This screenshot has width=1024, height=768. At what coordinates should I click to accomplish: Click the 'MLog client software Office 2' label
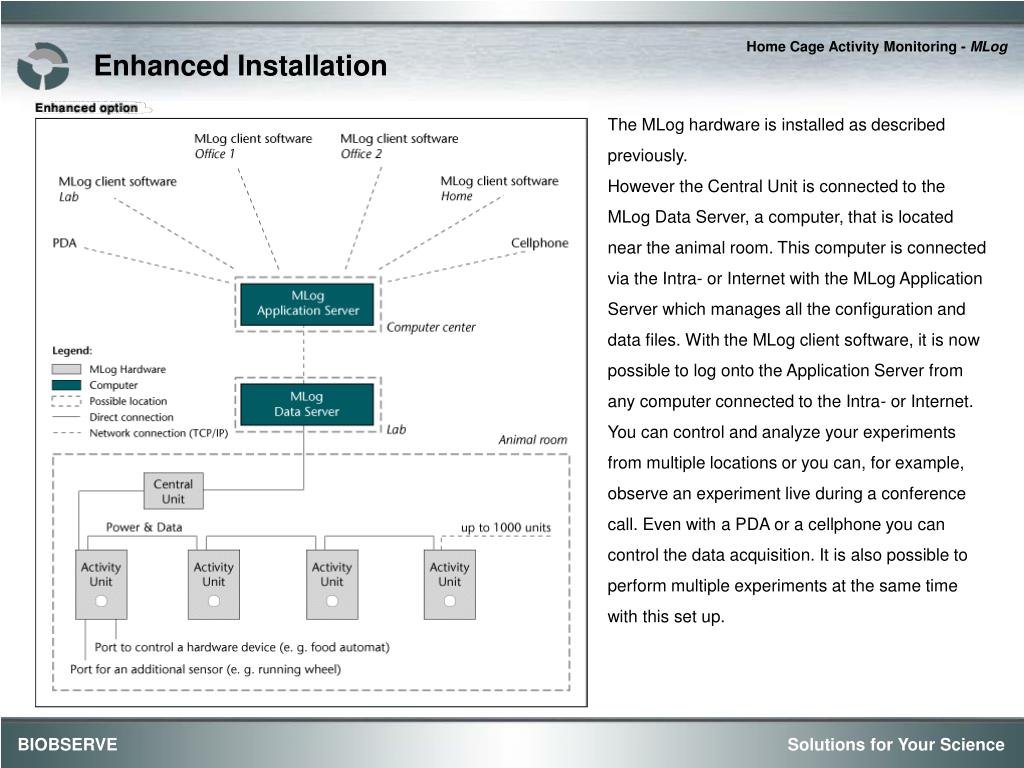pos(399,146)
